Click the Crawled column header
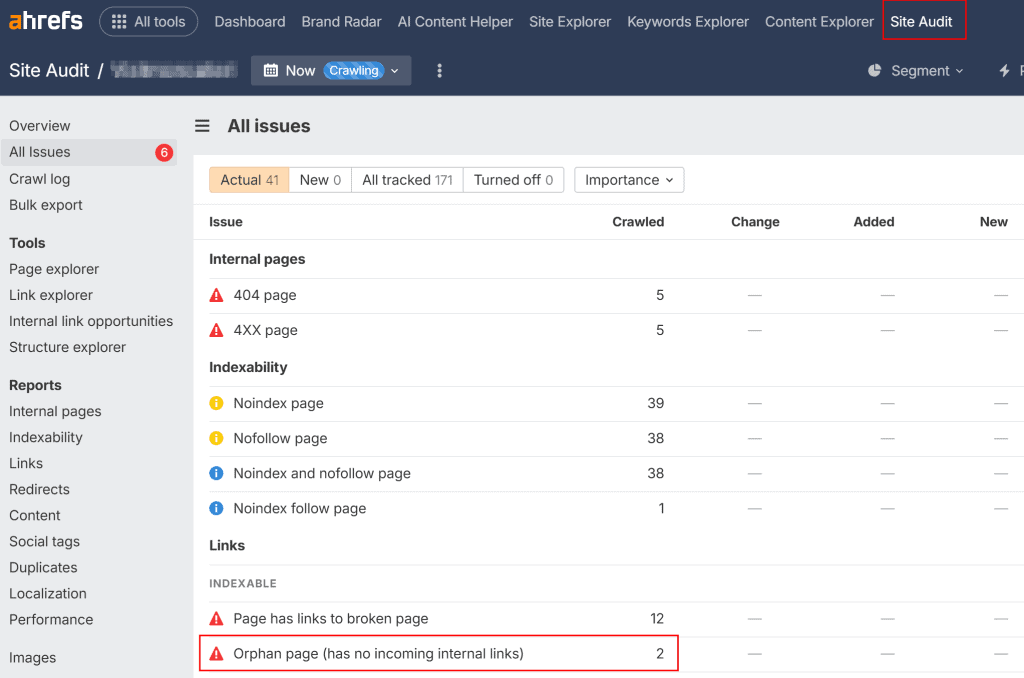 click(x=638, y=222)
